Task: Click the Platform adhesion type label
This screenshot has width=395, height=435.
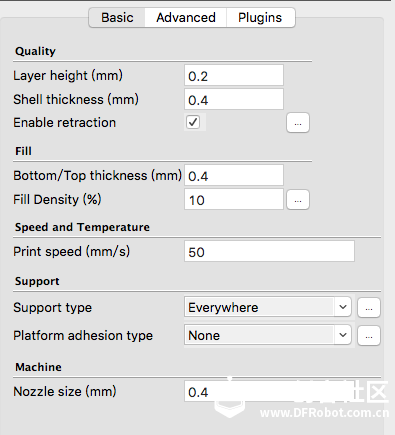Action: click(x=83, y=335)
